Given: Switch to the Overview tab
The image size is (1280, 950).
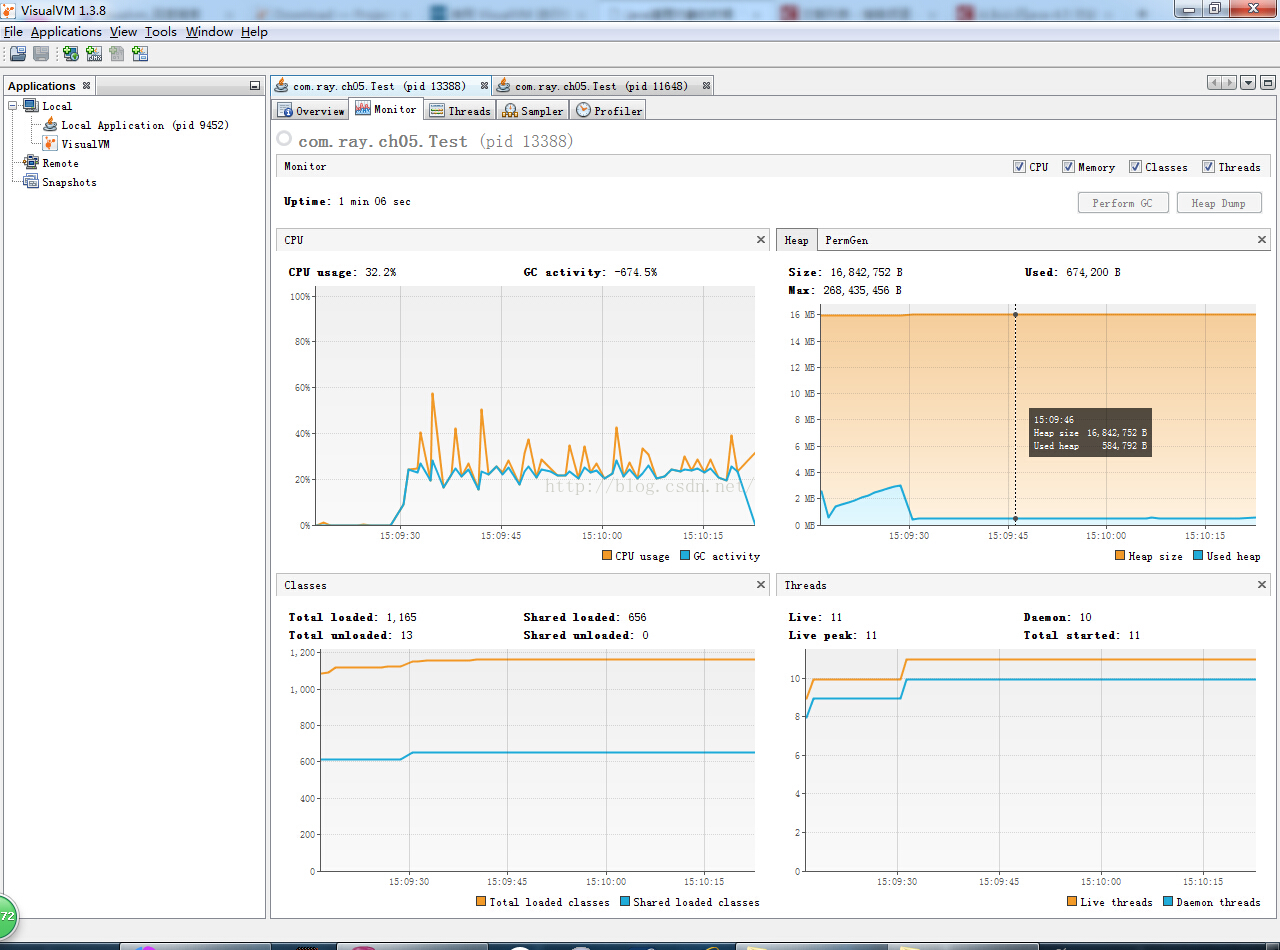Looking at the screenshot, I should point(311,110).
